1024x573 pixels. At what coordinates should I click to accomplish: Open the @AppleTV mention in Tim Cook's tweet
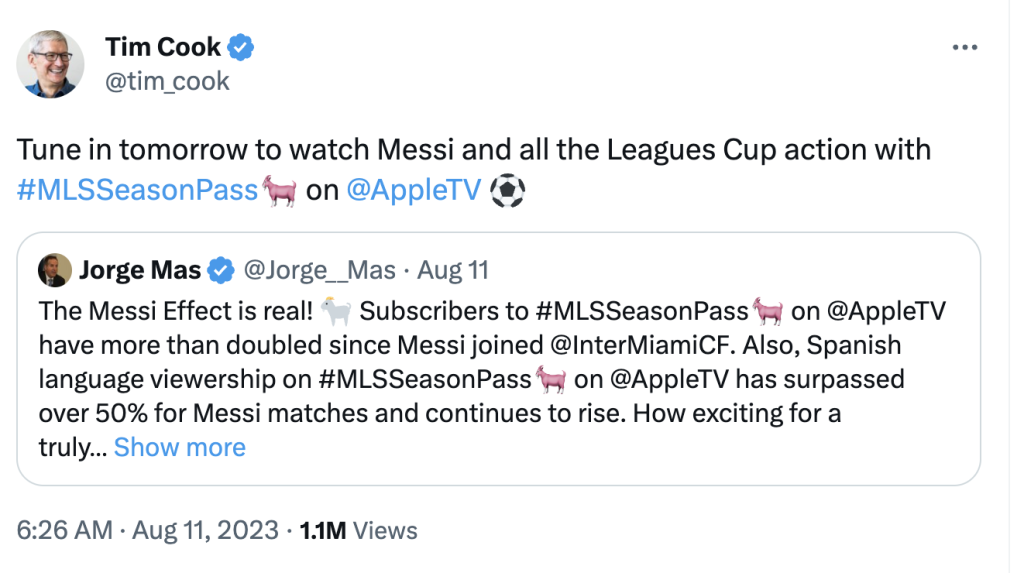[x=413, y=189]
